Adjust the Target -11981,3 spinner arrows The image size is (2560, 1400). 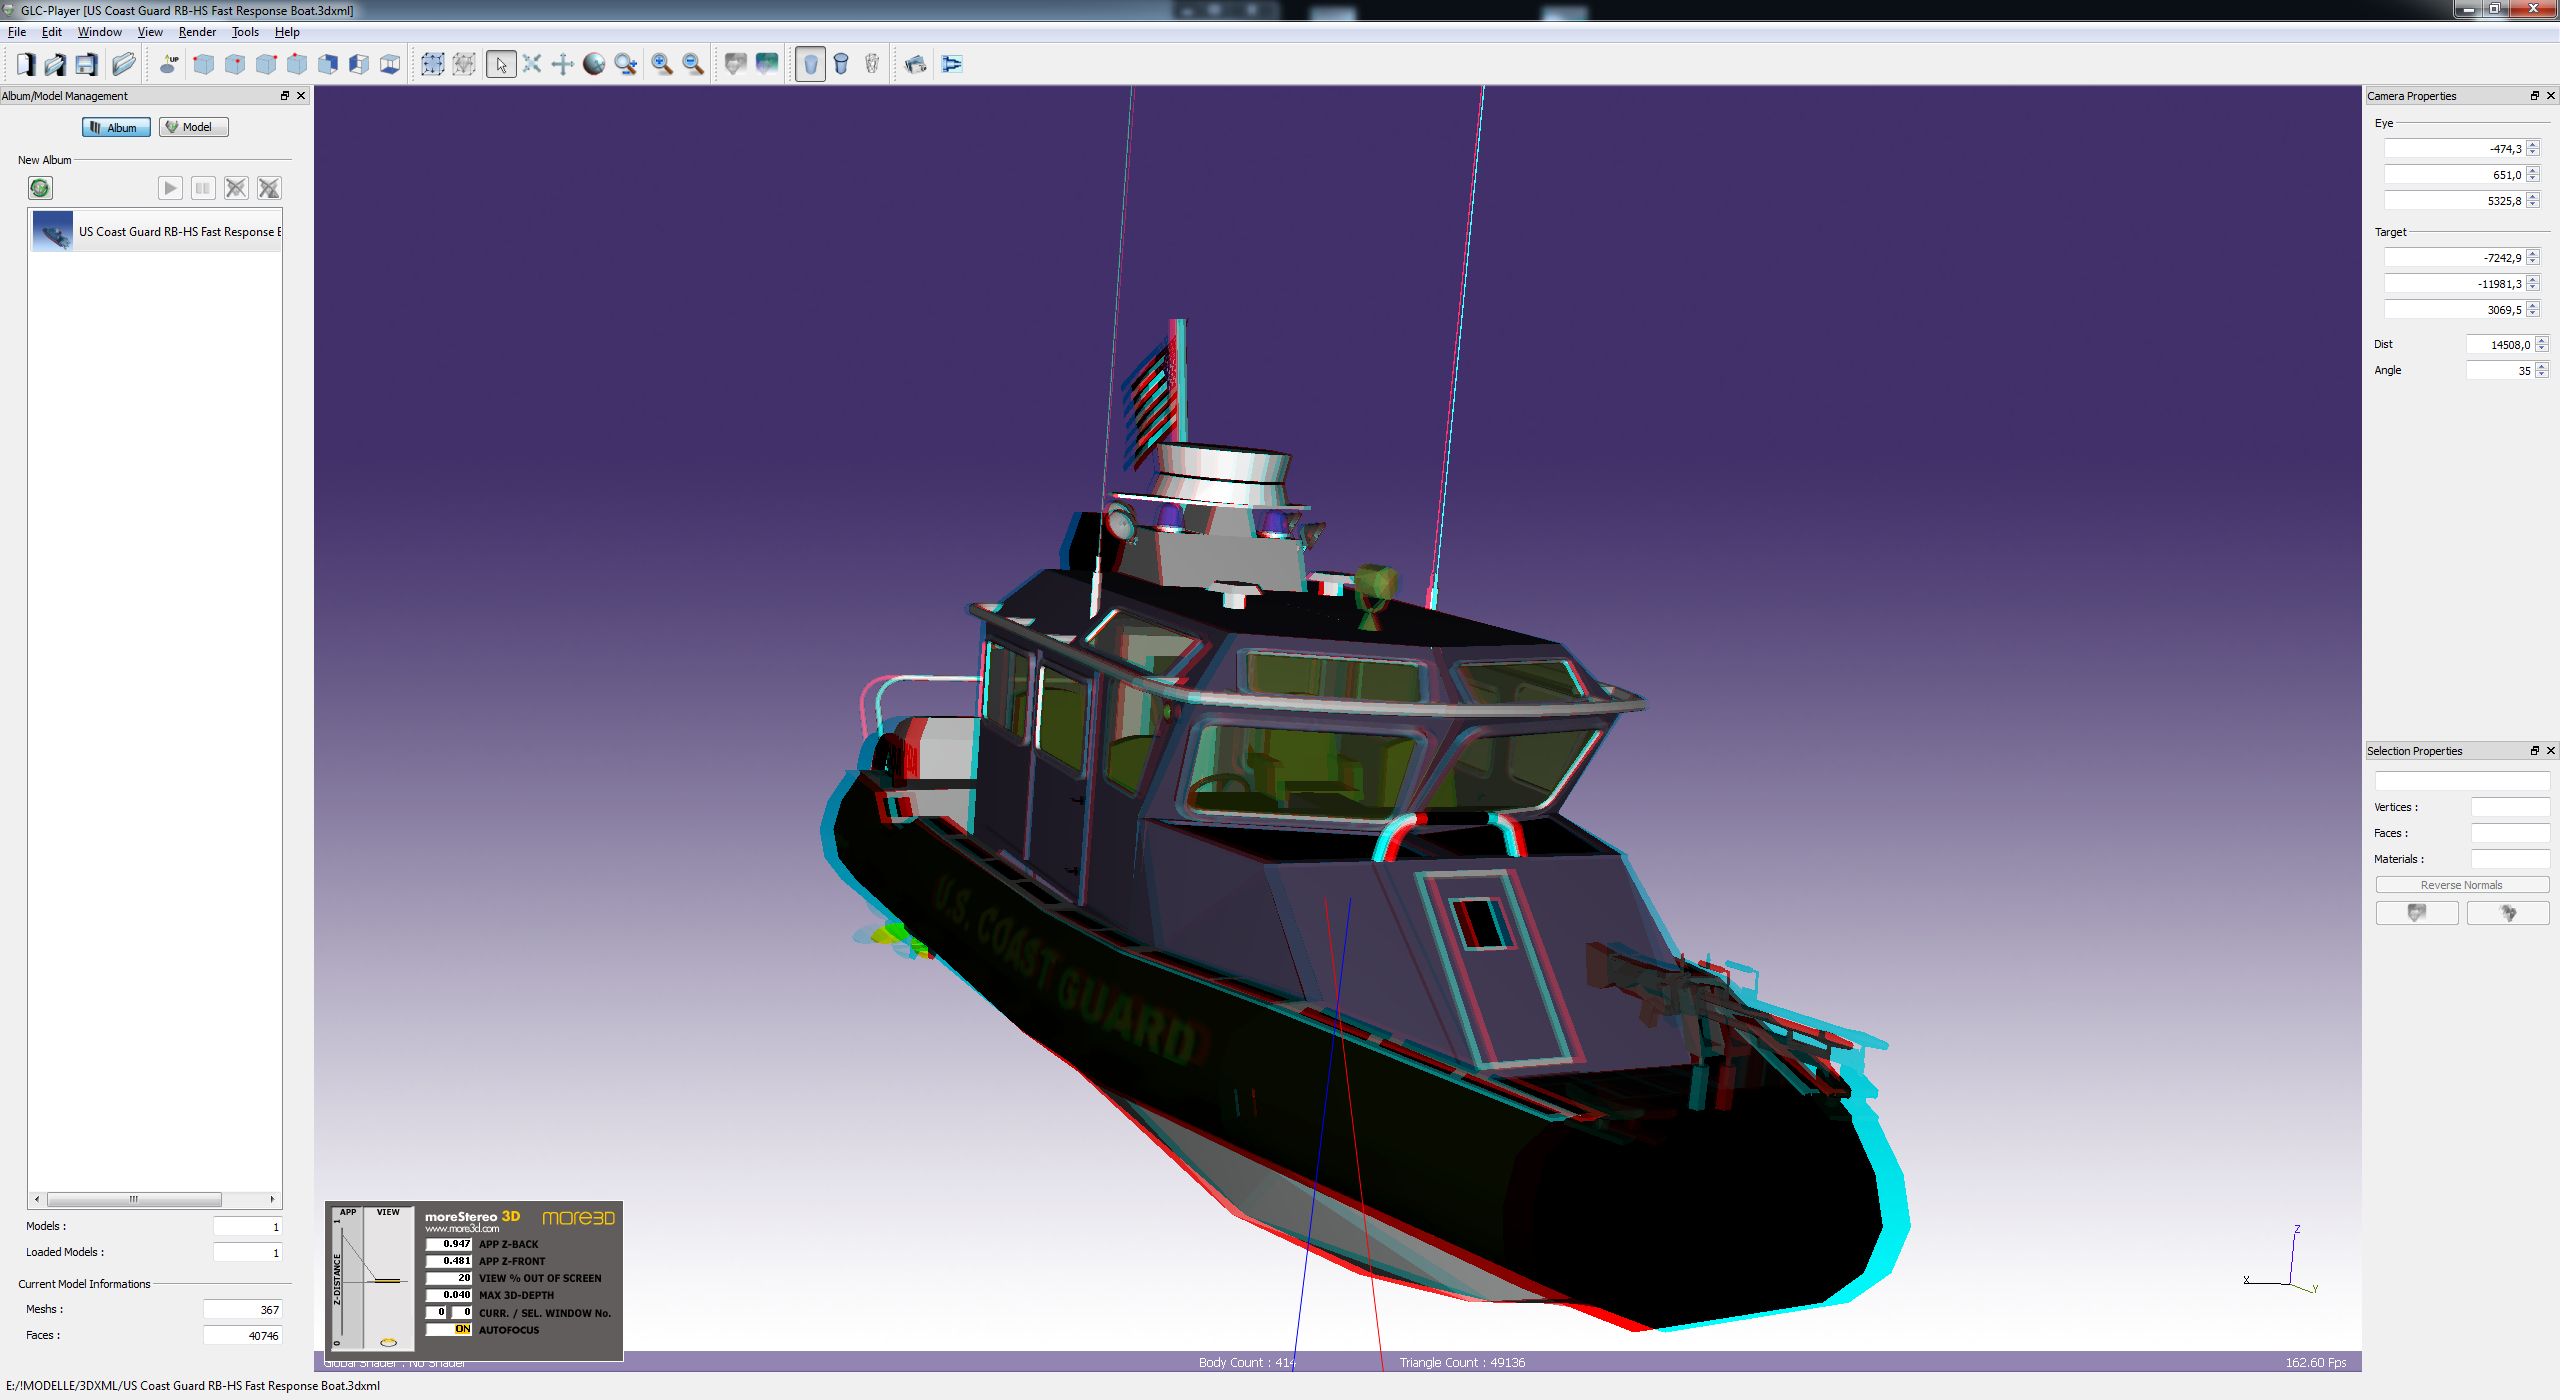(x=2533, y=284)
